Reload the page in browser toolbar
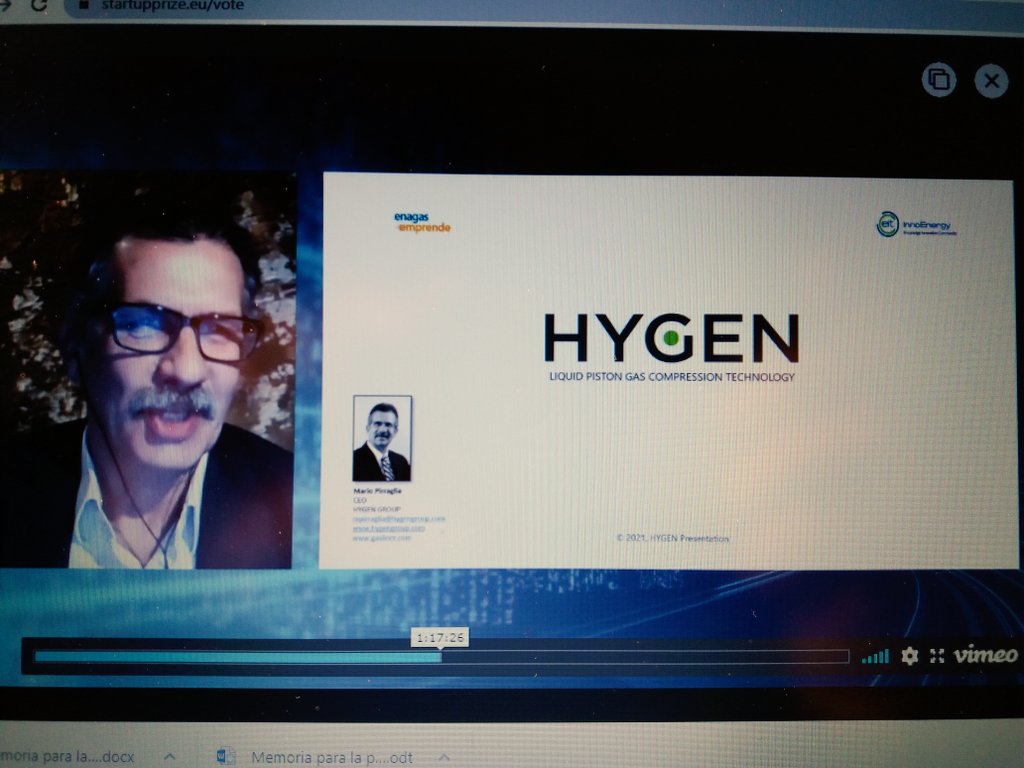This screenshot has width=1024, height=768. click(39, 5)
